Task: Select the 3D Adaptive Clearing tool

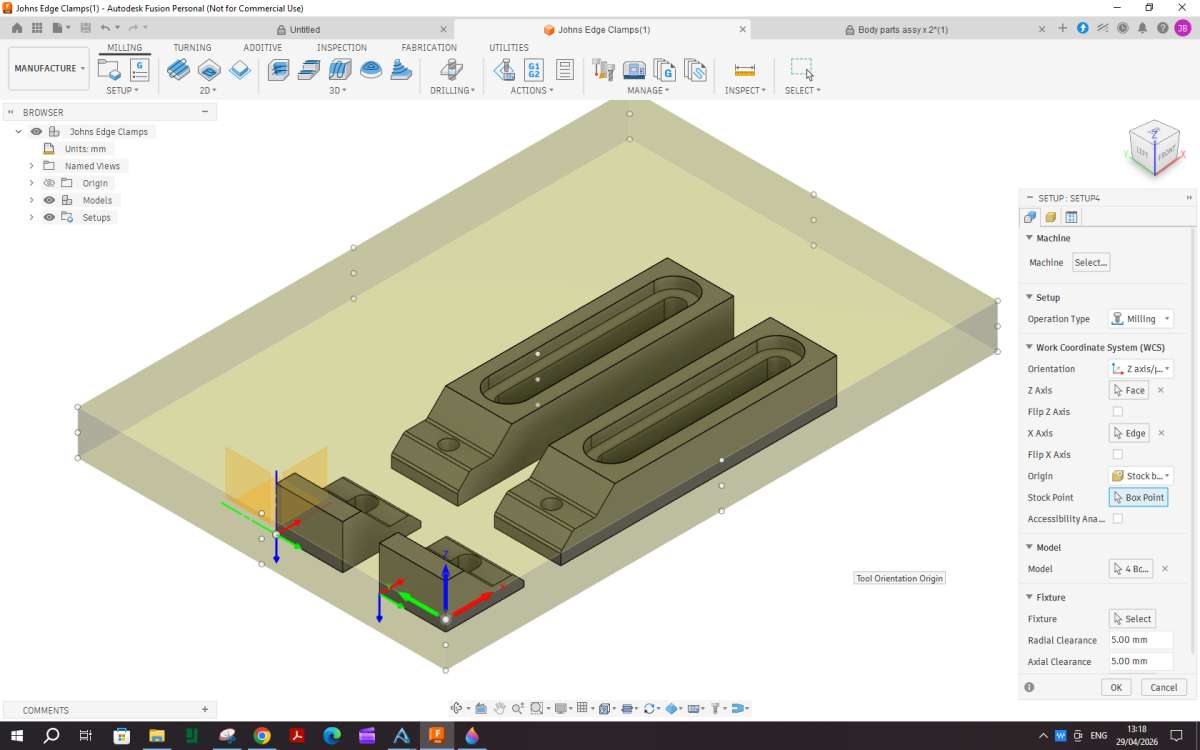Action: coord(279,69)
